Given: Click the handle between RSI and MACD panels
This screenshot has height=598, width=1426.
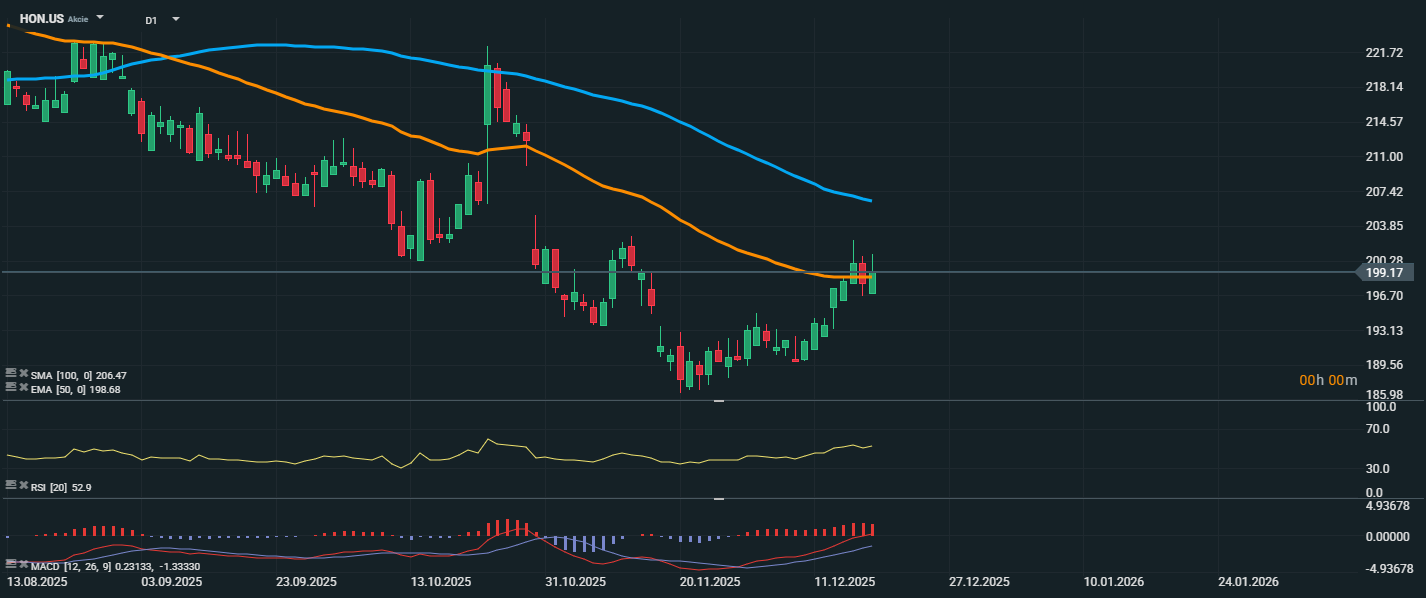Looking at the screenshot, I should pyautogui.click(x=719, y=498).
